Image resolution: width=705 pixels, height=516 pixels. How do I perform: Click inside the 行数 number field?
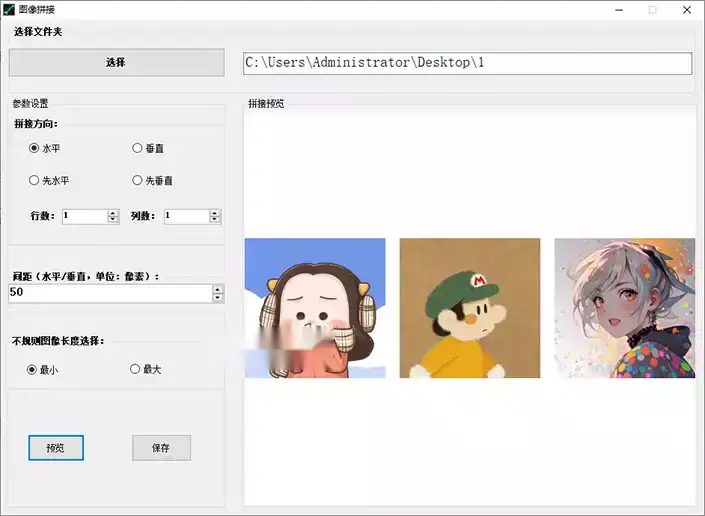tap(83, 216)
